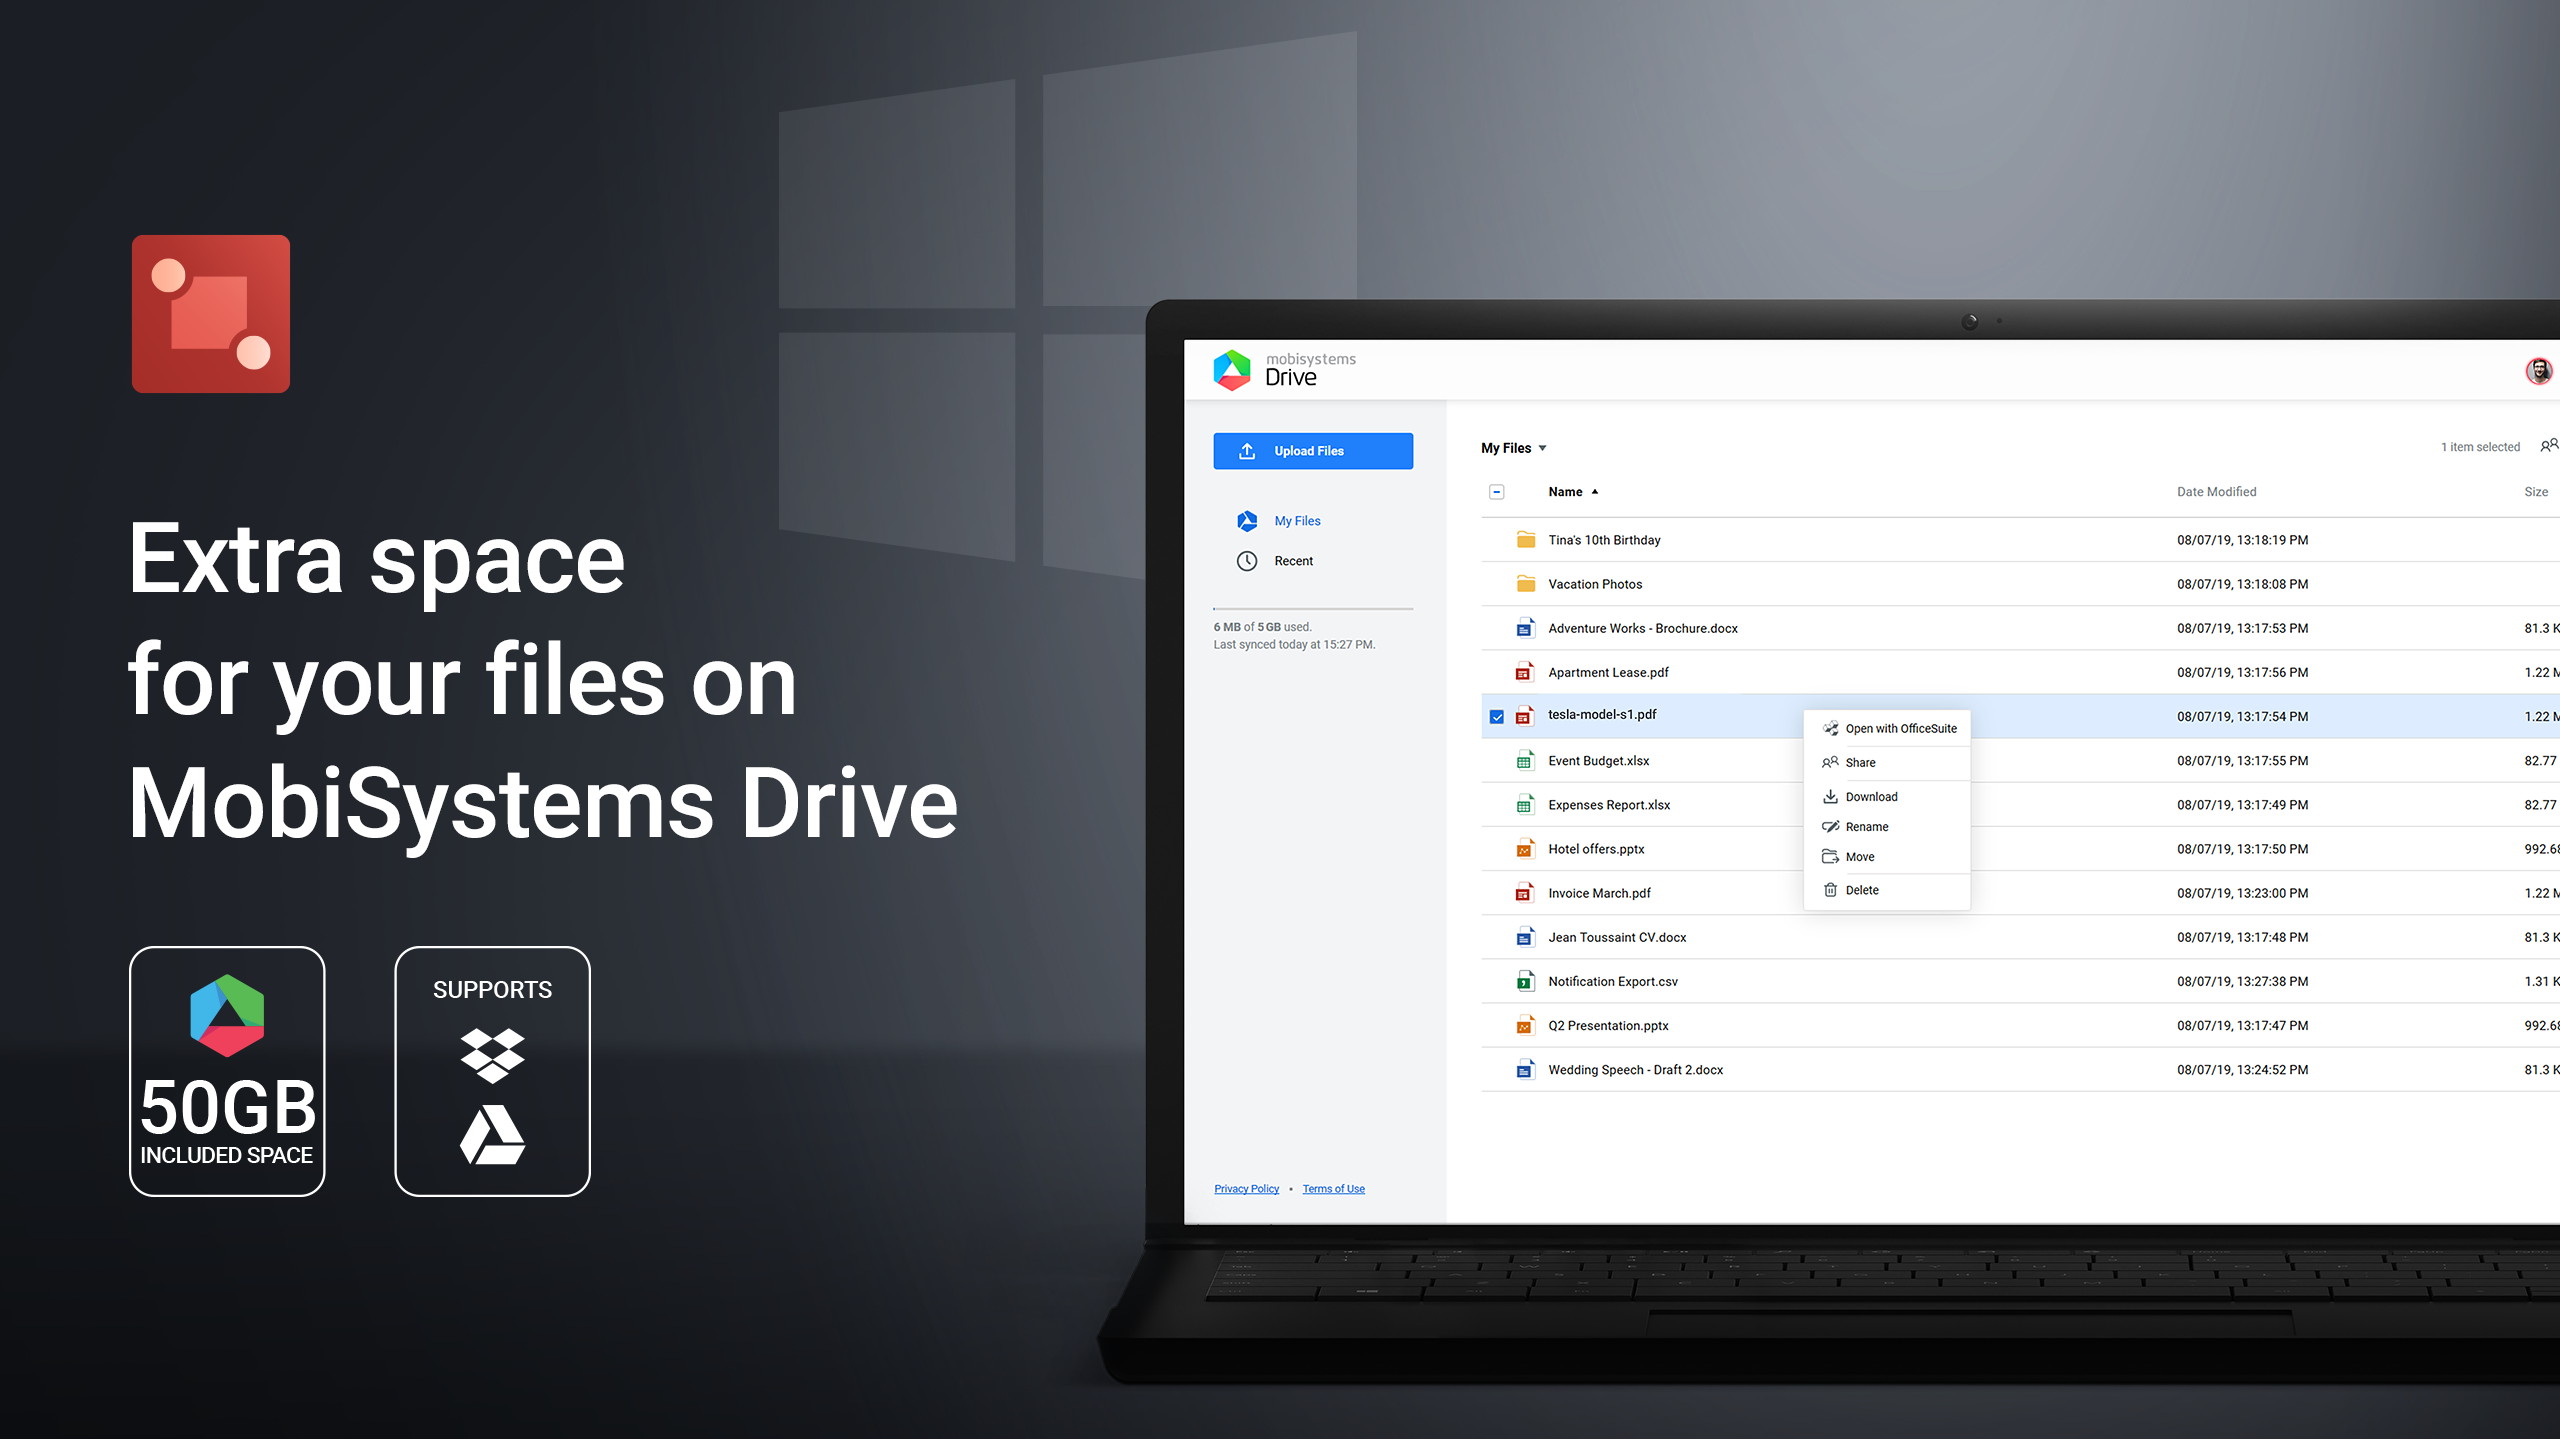
Task: Click the My Files sidebar icon
Action: pos(1247,521)
